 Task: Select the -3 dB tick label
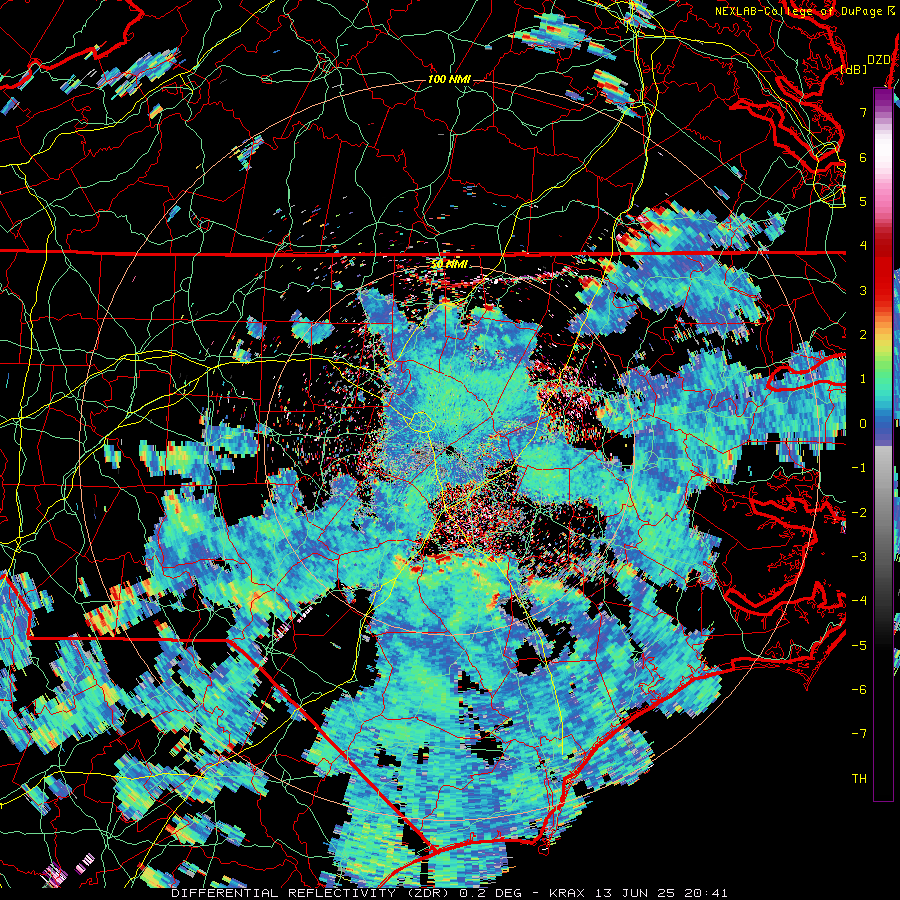[859, 557]
